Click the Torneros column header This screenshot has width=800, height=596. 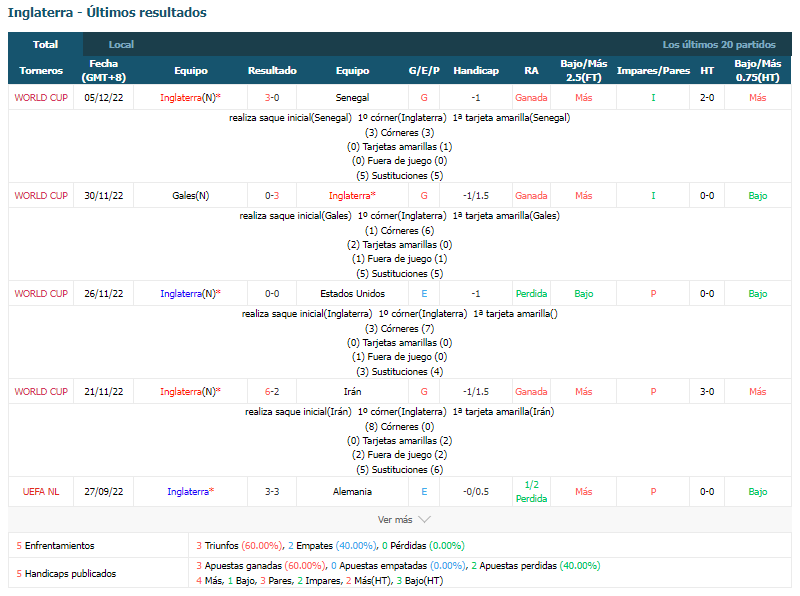click(41, 70)
